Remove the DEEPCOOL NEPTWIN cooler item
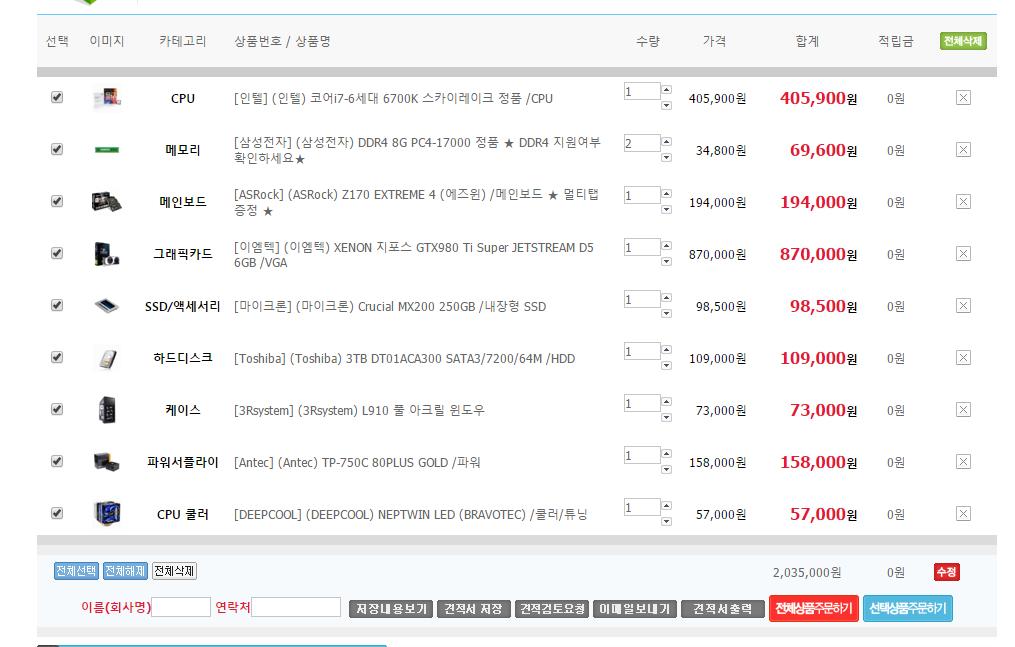Viewport: 1015px width, 647px height. tap(963, 514)
